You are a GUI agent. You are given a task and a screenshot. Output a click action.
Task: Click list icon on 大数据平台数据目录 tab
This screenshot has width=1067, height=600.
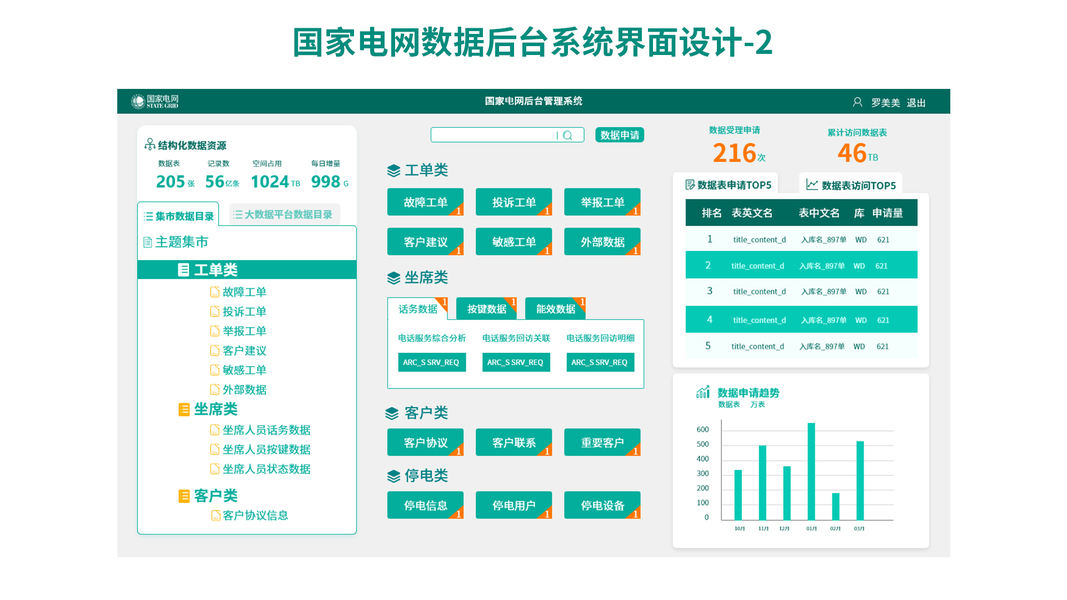[x=237, y=214]
